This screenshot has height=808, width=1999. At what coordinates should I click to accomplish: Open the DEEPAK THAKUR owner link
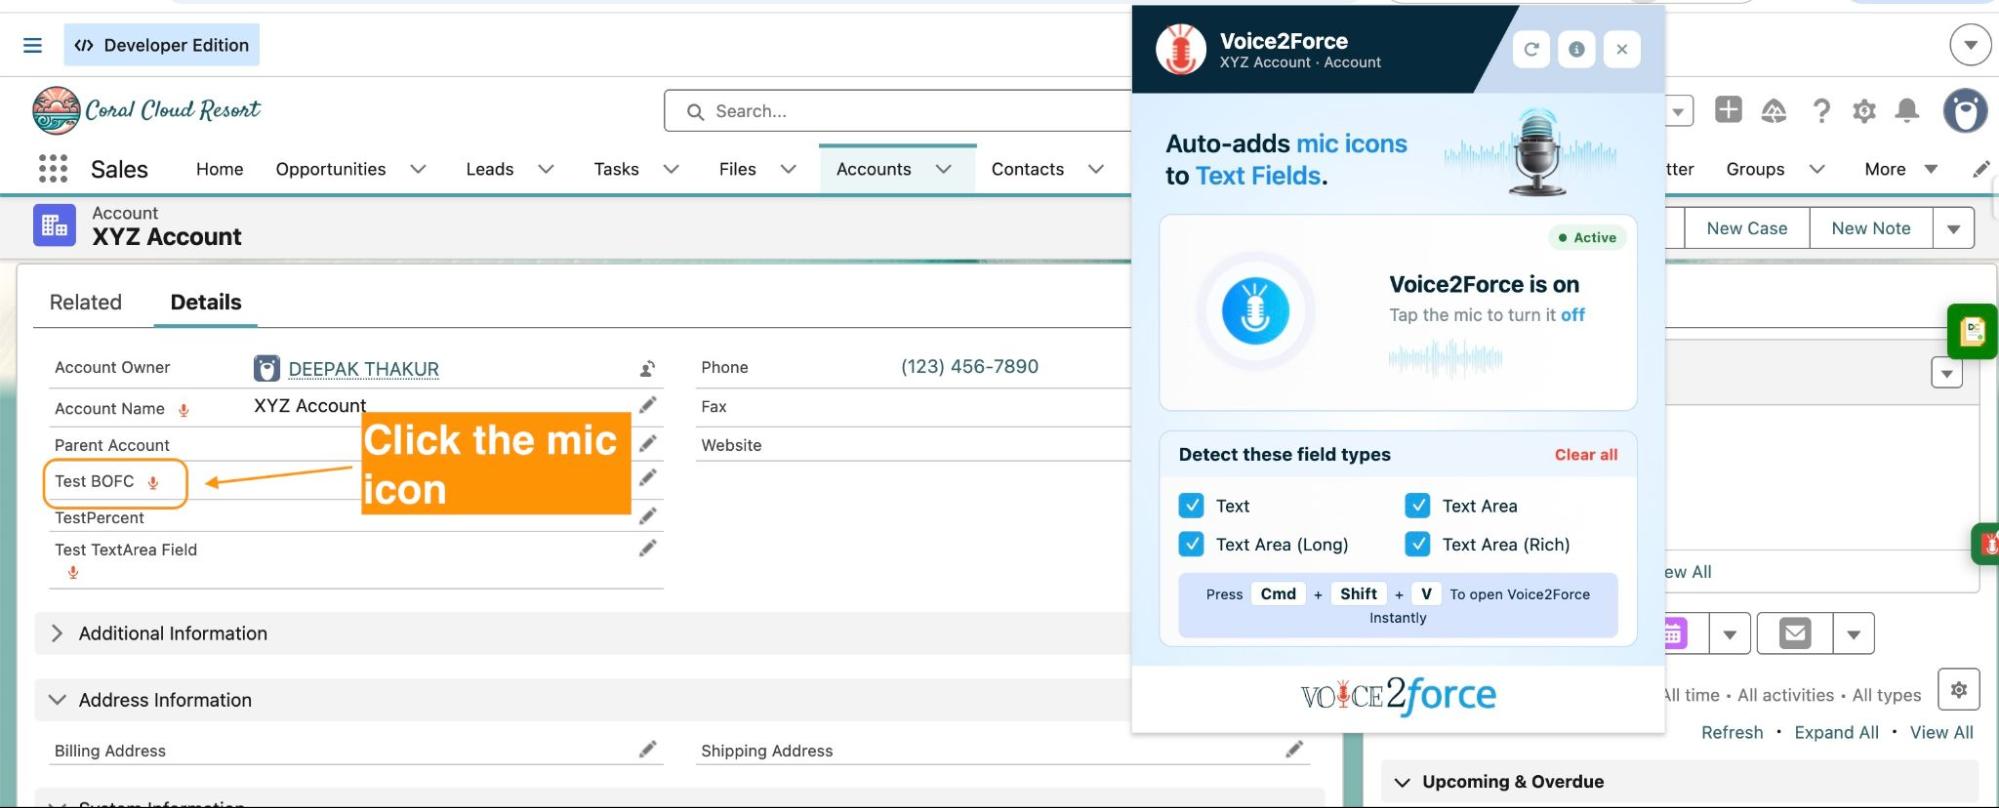tap(364, 369)
